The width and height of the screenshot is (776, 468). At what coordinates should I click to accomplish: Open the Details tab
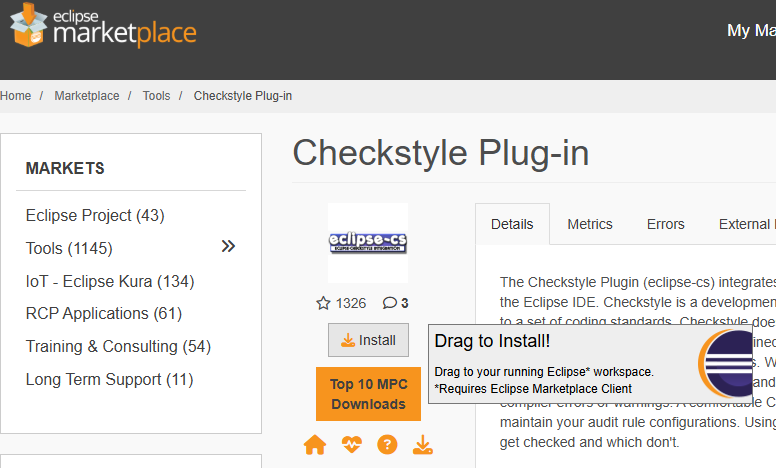512,224
